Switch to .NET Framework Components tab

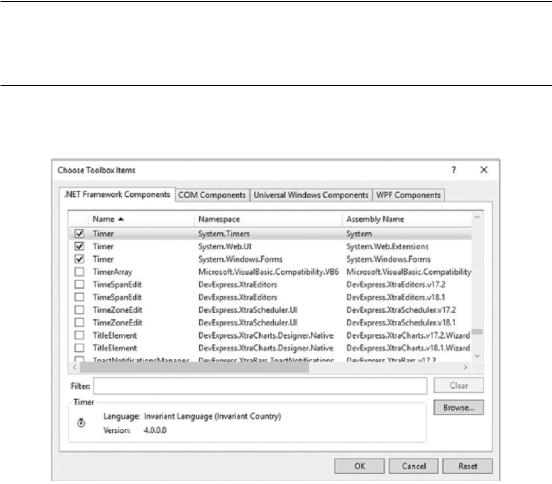point(117,194)
